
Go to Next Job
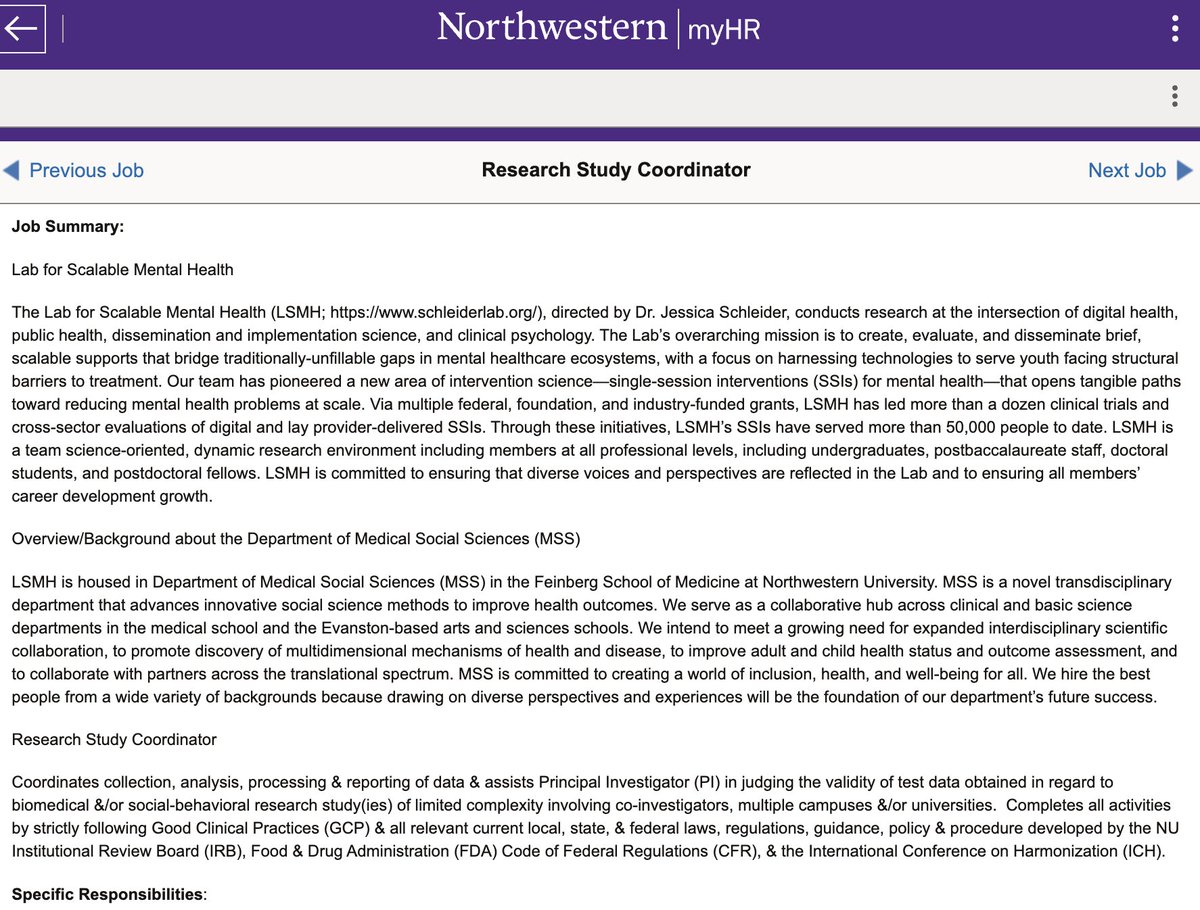[x=1127, y=170]
